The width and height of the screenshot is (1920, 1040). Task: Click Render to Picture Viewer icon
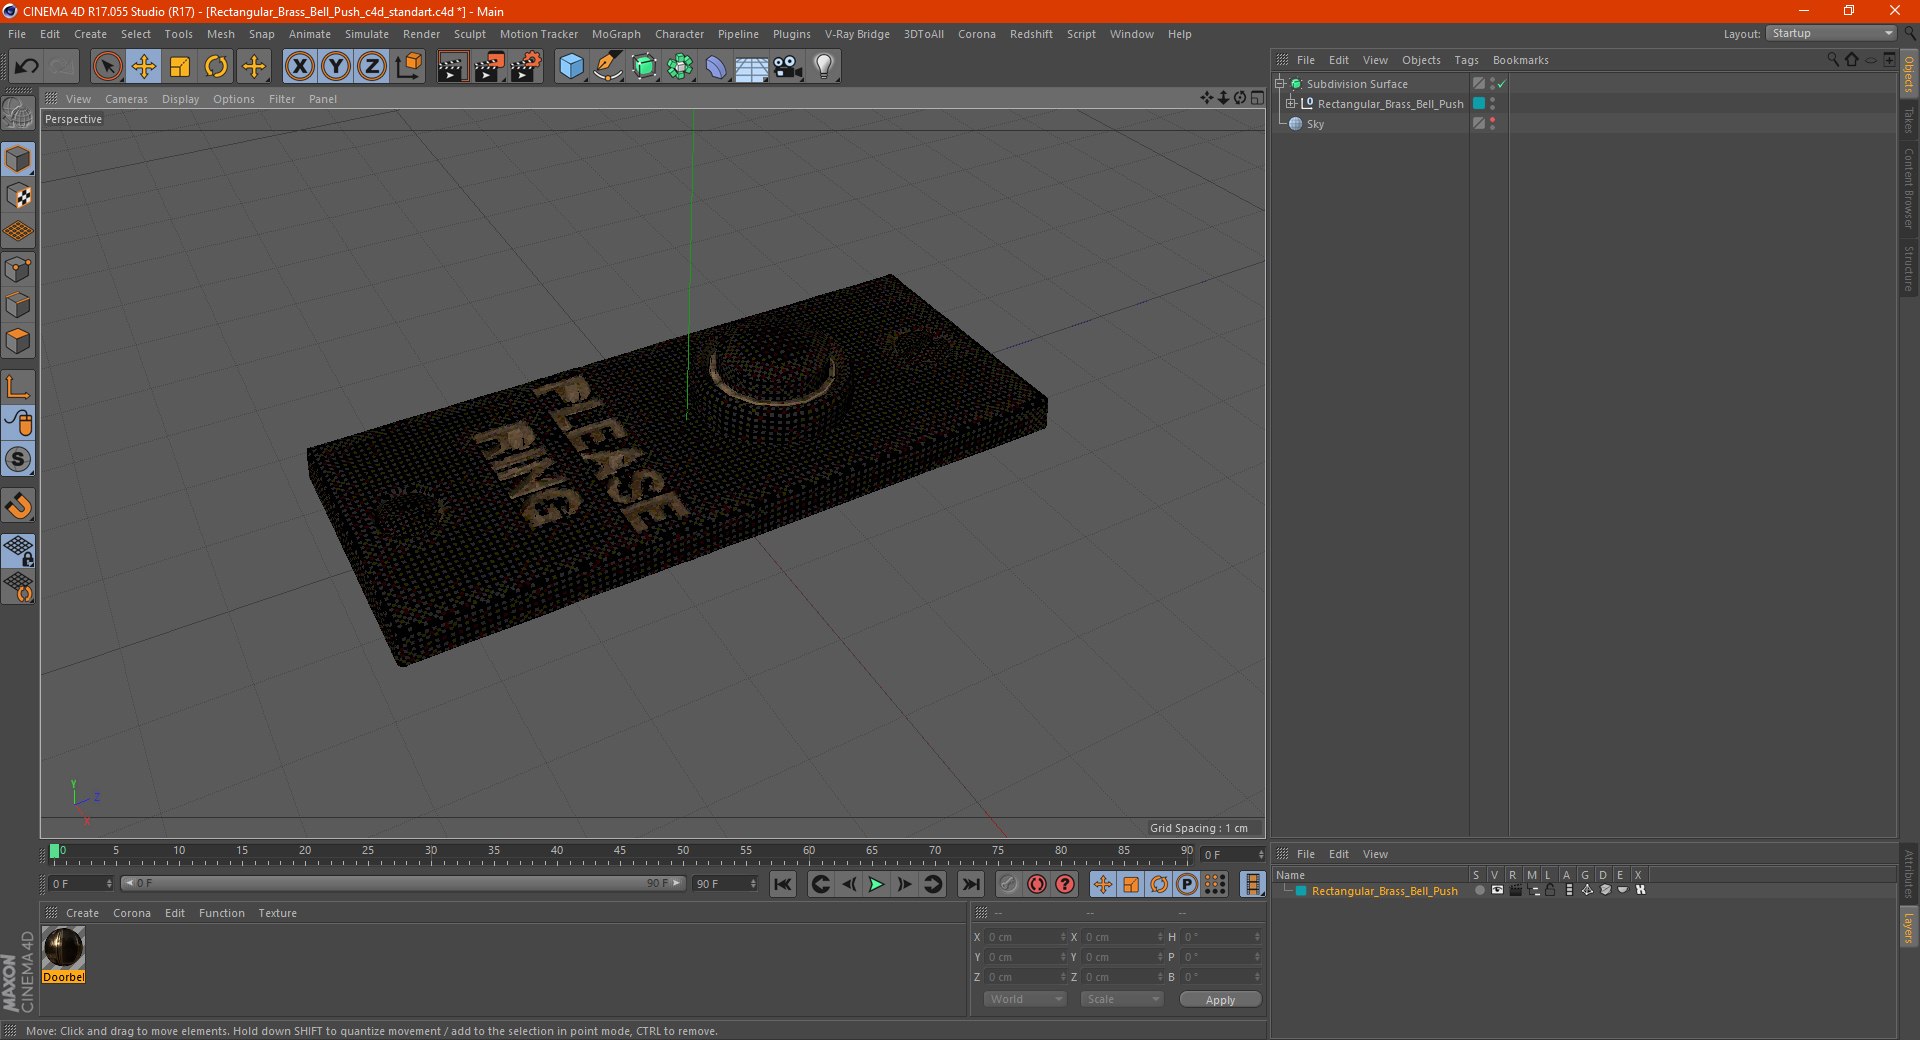click(489, 67)
